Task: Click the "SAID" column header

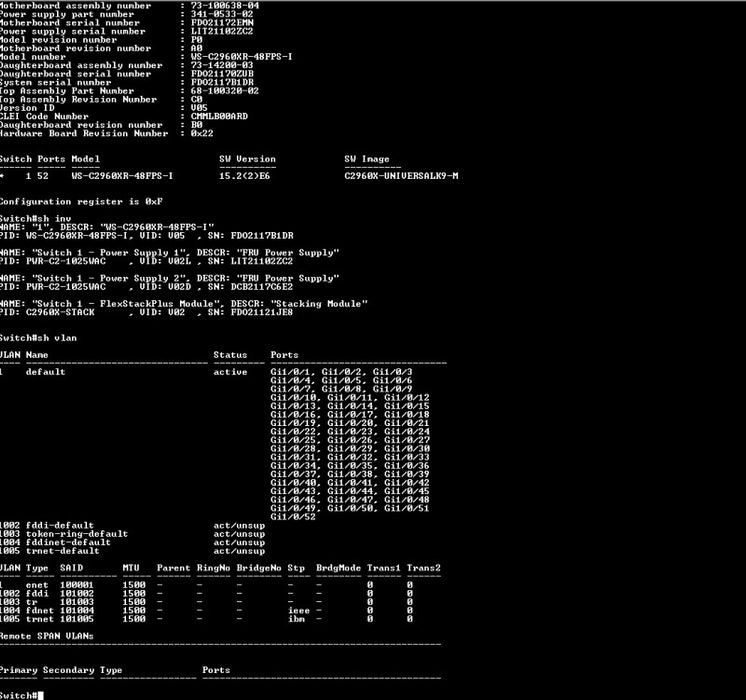Action: pos(71,568)
